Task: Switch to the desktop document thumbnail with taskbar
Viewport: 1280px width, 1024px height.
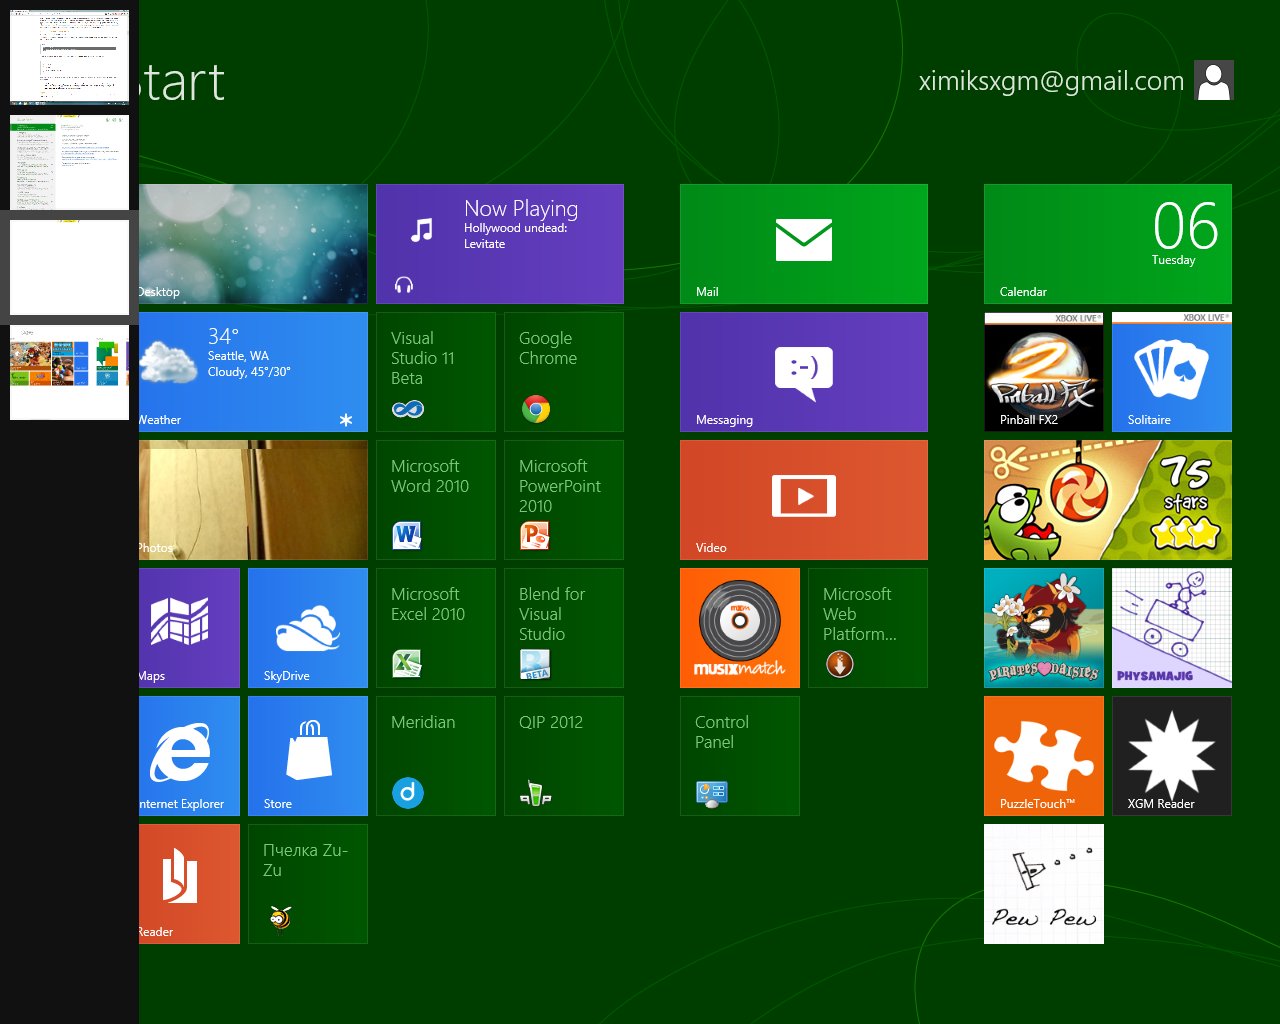Action: point(69,57)
